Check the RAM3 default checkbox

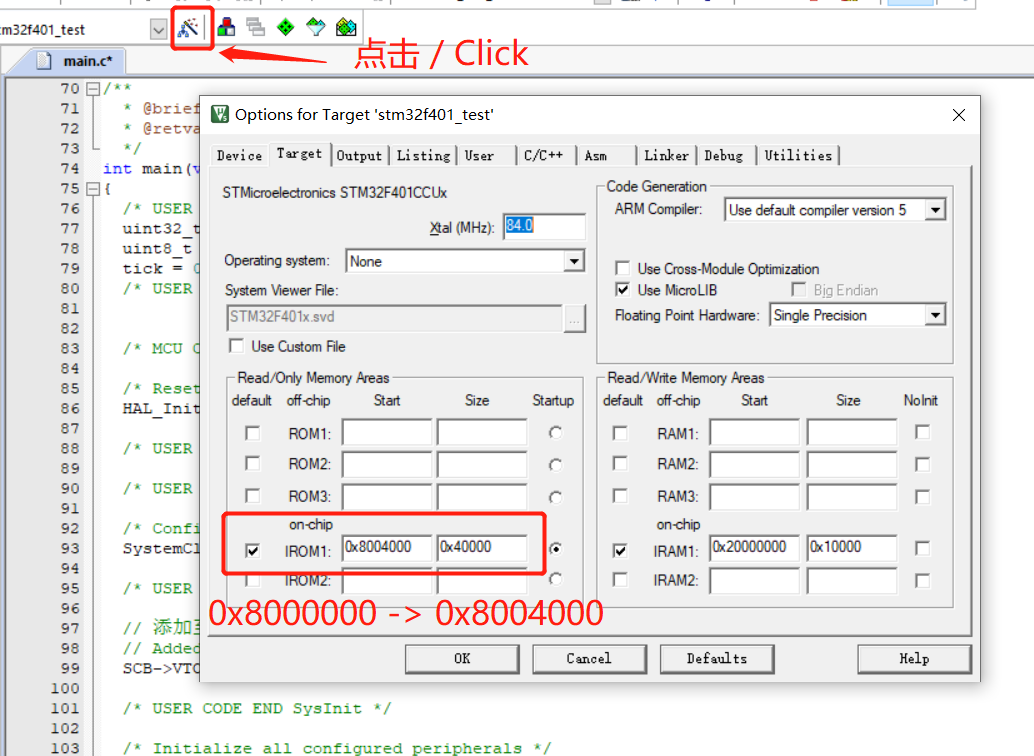619,495
